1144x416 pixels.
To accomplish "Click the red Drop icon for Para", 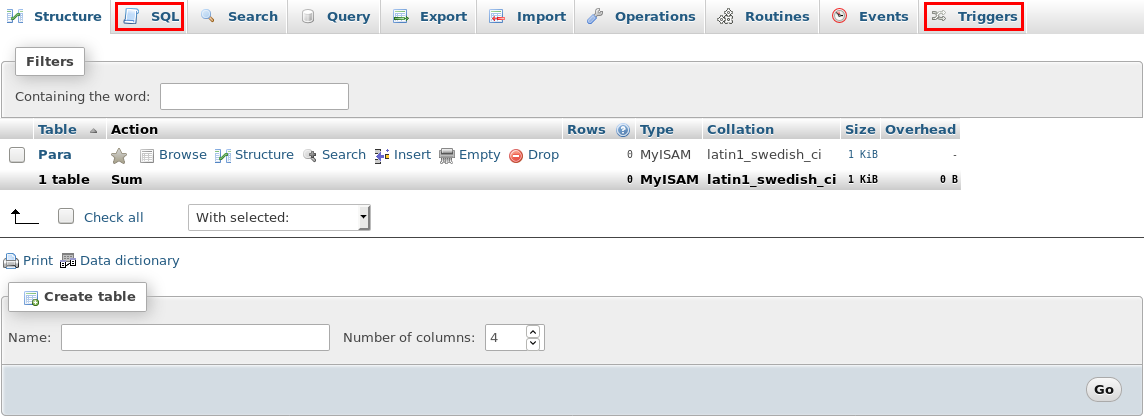I will [x=516, y=156].
